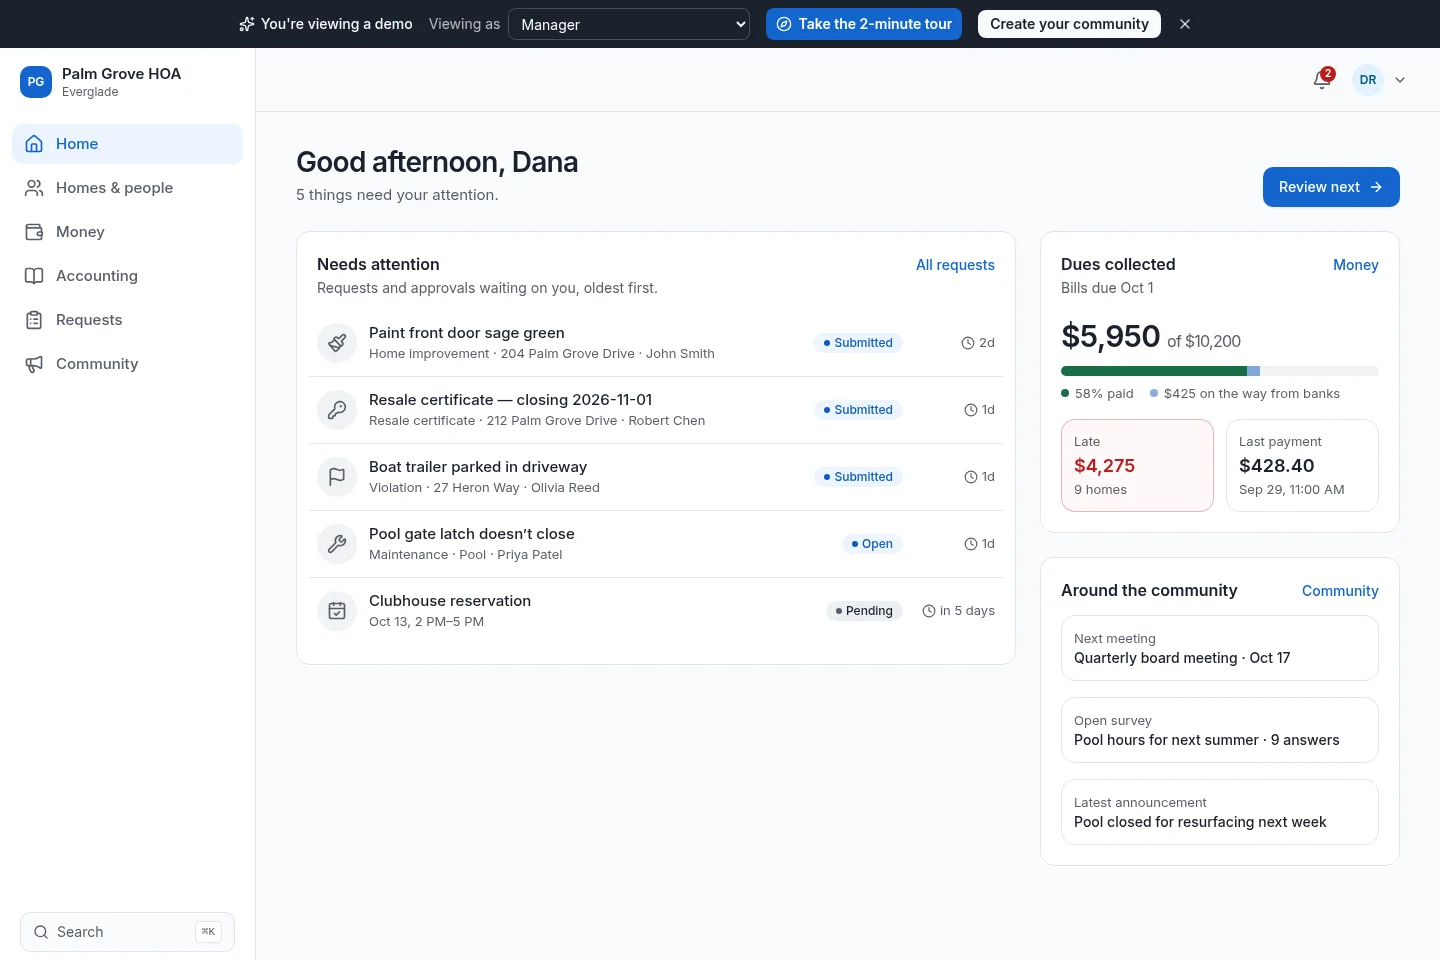Click the ⌘K shortcut badge
This screenshot has width=1440, height=960.
[x=208, y=932]
